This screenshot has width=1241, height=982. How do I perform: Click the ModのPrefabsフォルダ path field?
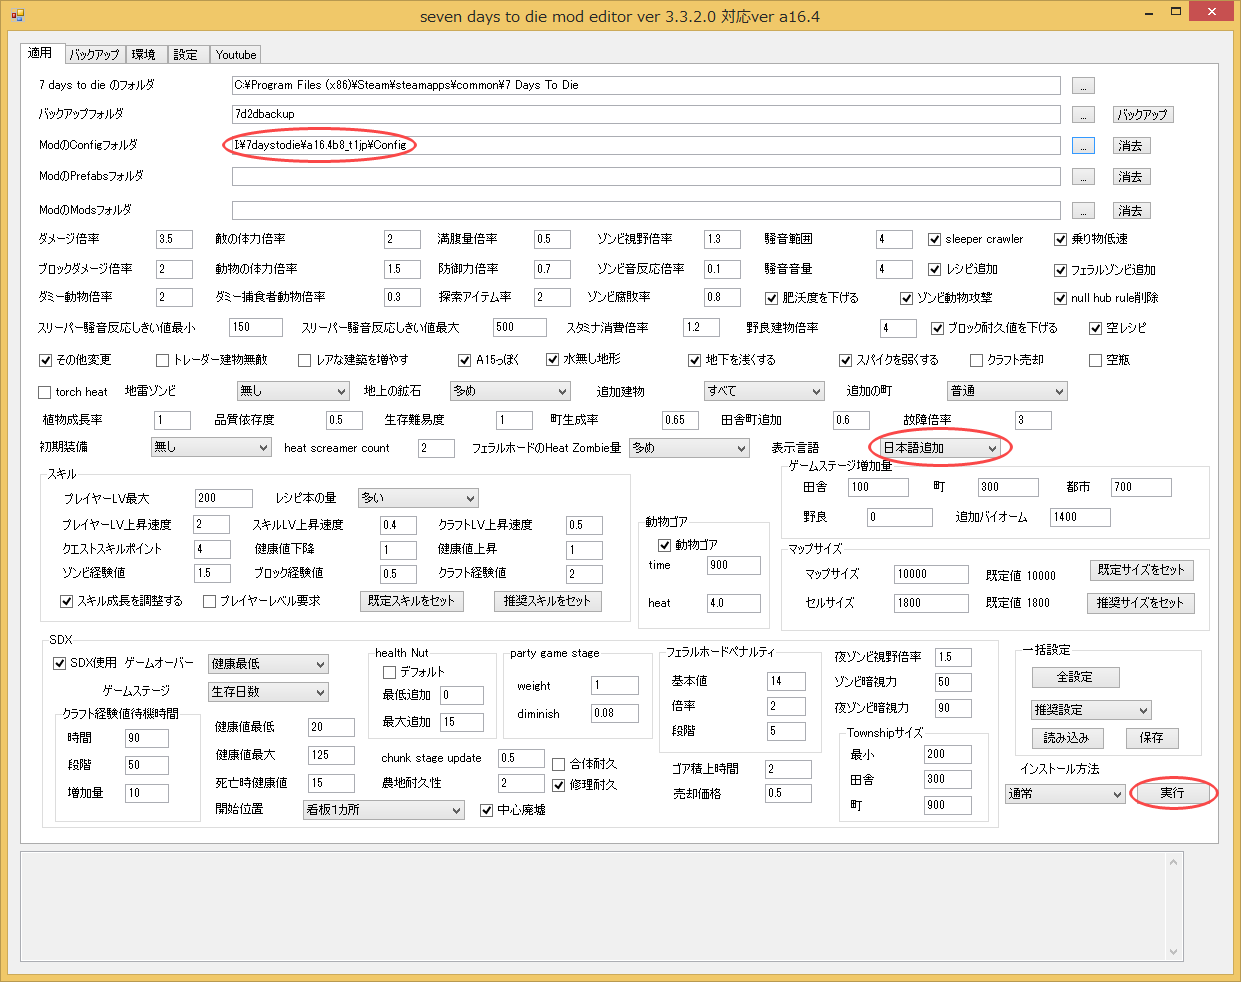(x=646, y=177)
